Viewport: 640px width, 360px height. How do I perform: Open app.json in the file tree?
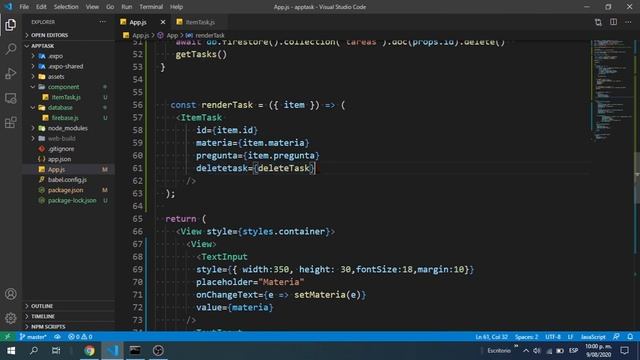pos(59,159)
